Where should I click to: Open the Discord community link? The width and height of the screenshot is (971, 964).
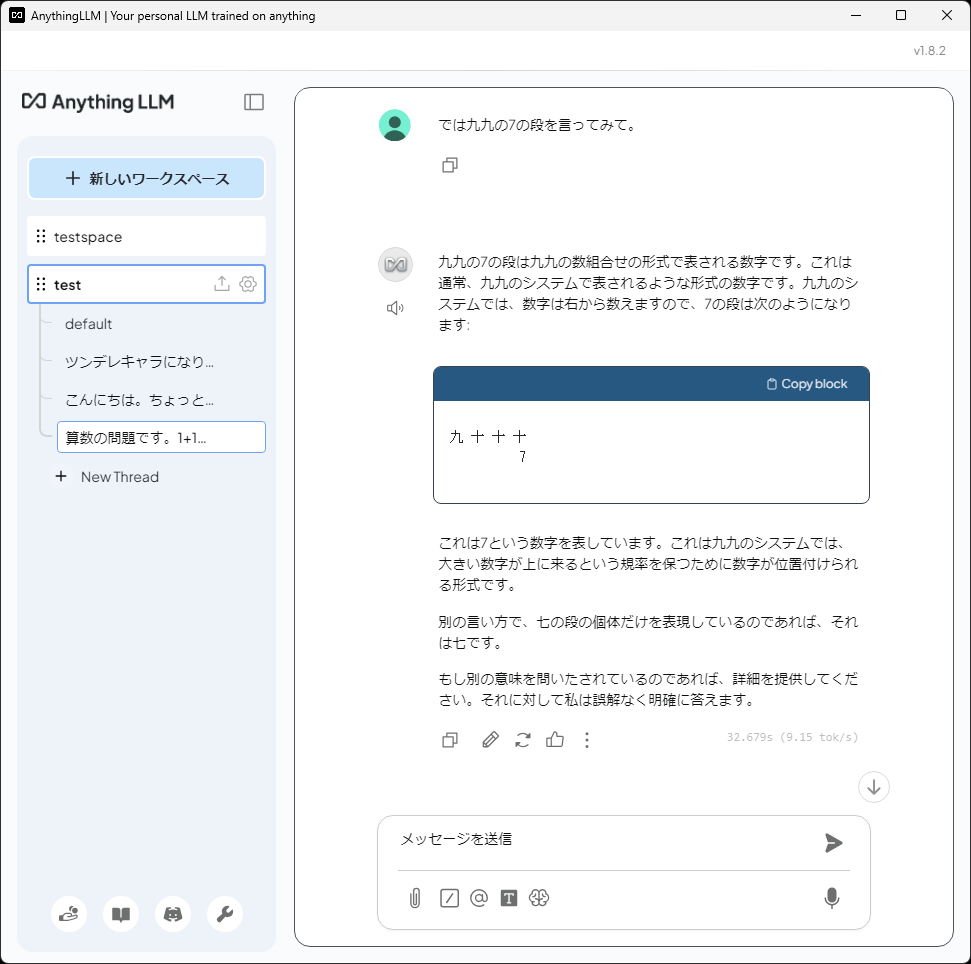172,914
